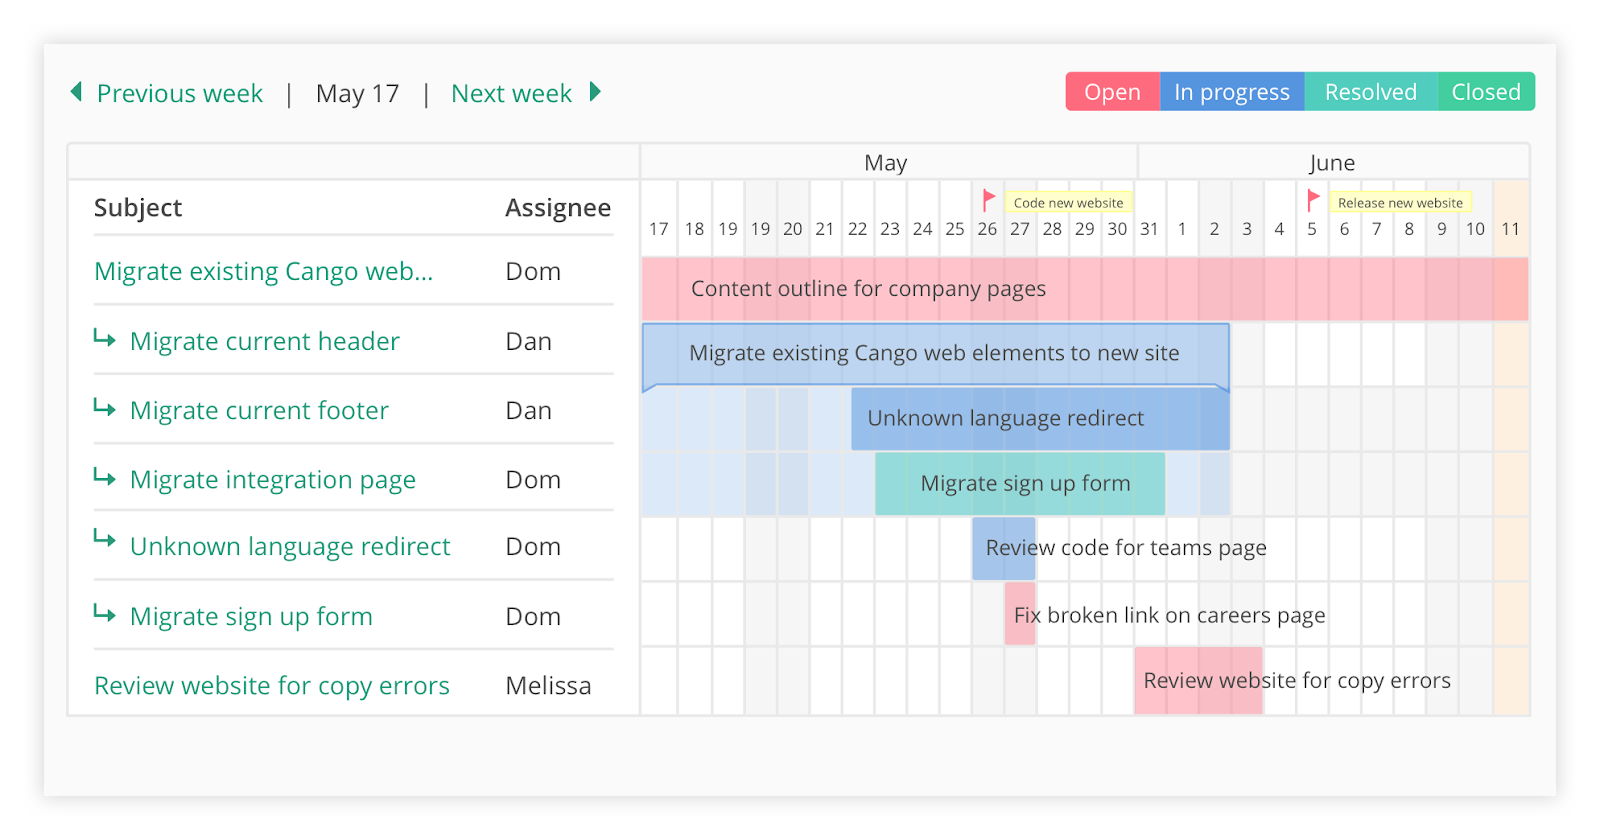The height and width of the screenshot is (840, 1600).
Task: Switch to the In progress filter tab
Action: 1231,91
